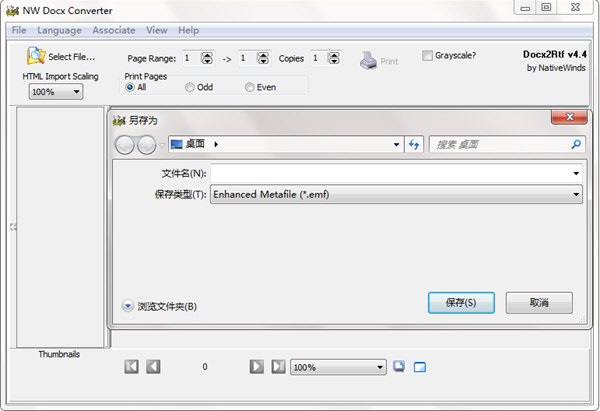This screenshot has height=411, width=600.
Task: Click the Print label
Action: pos(389,61)
